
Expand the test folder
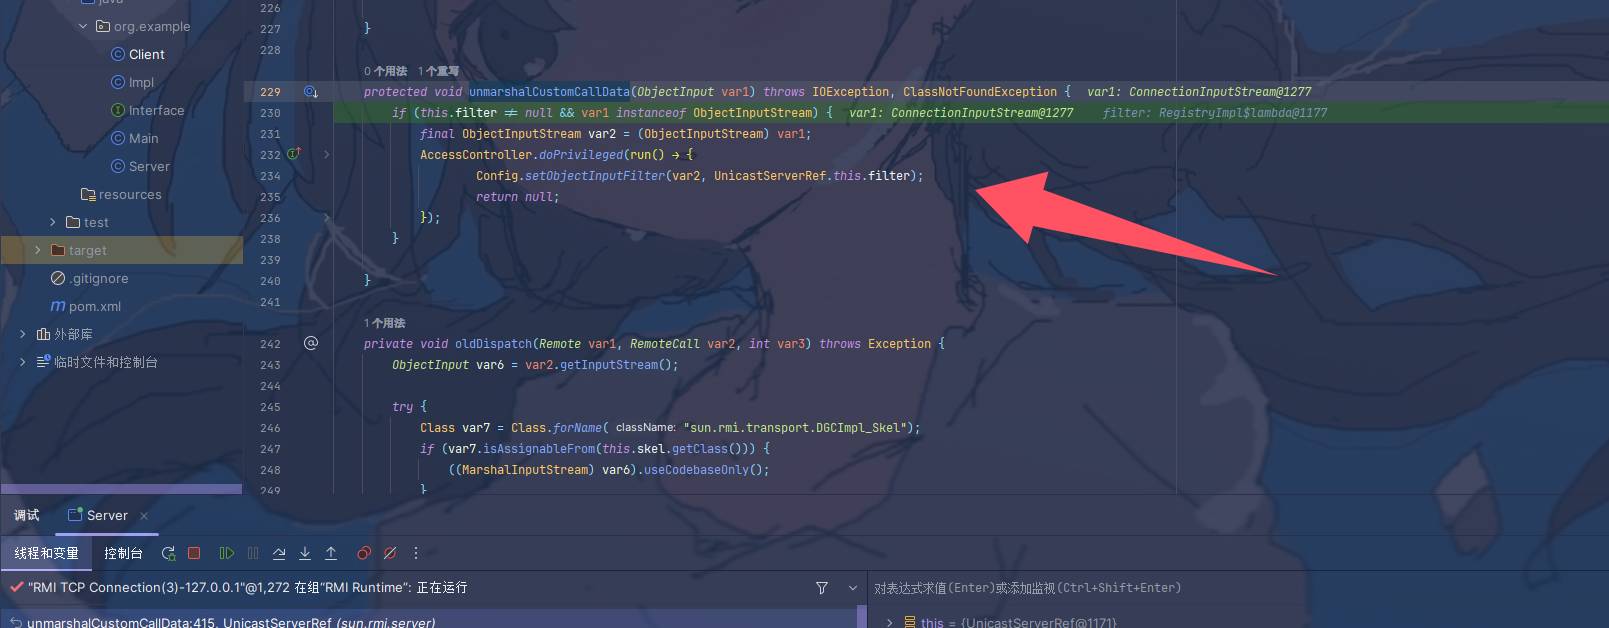(53, 222)
